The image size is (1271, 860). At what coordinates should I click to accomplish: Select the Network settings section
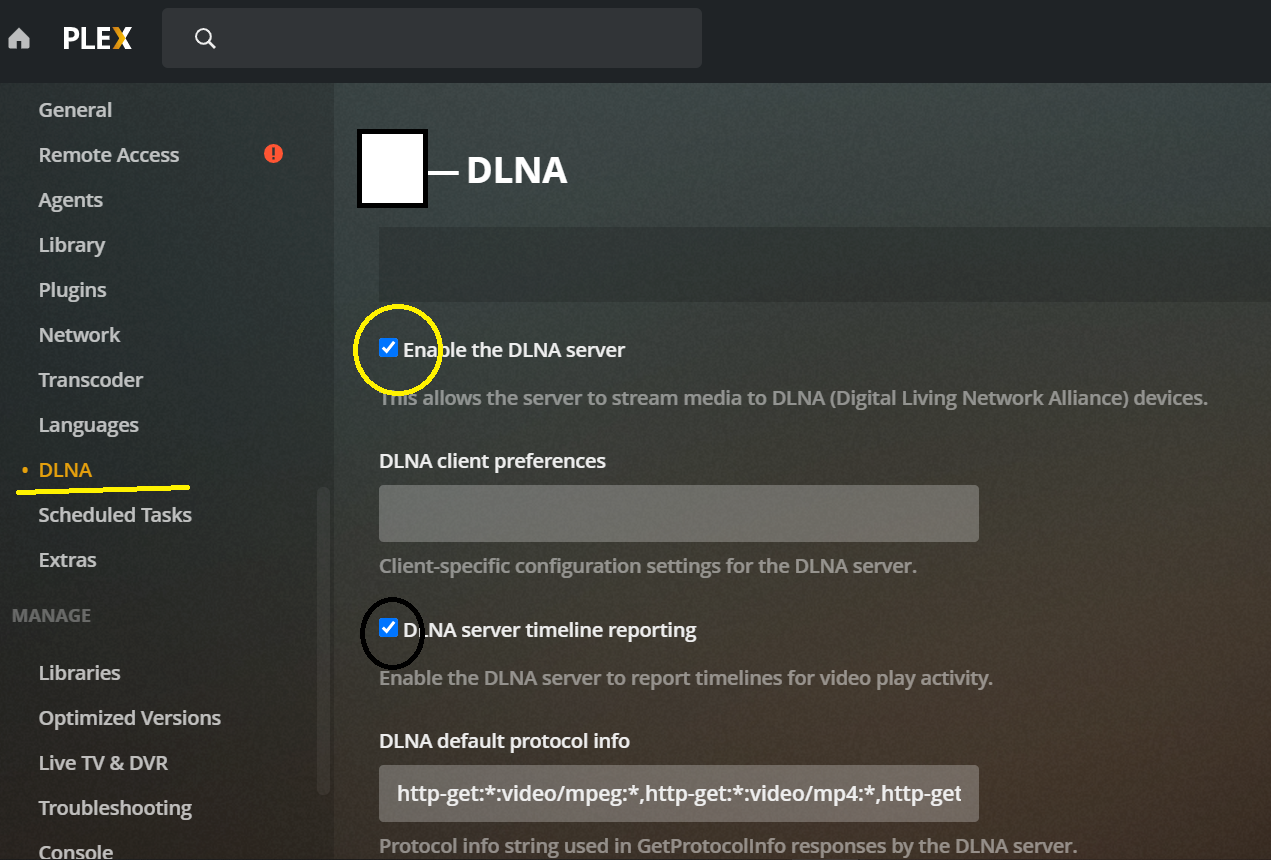point(79,334)
